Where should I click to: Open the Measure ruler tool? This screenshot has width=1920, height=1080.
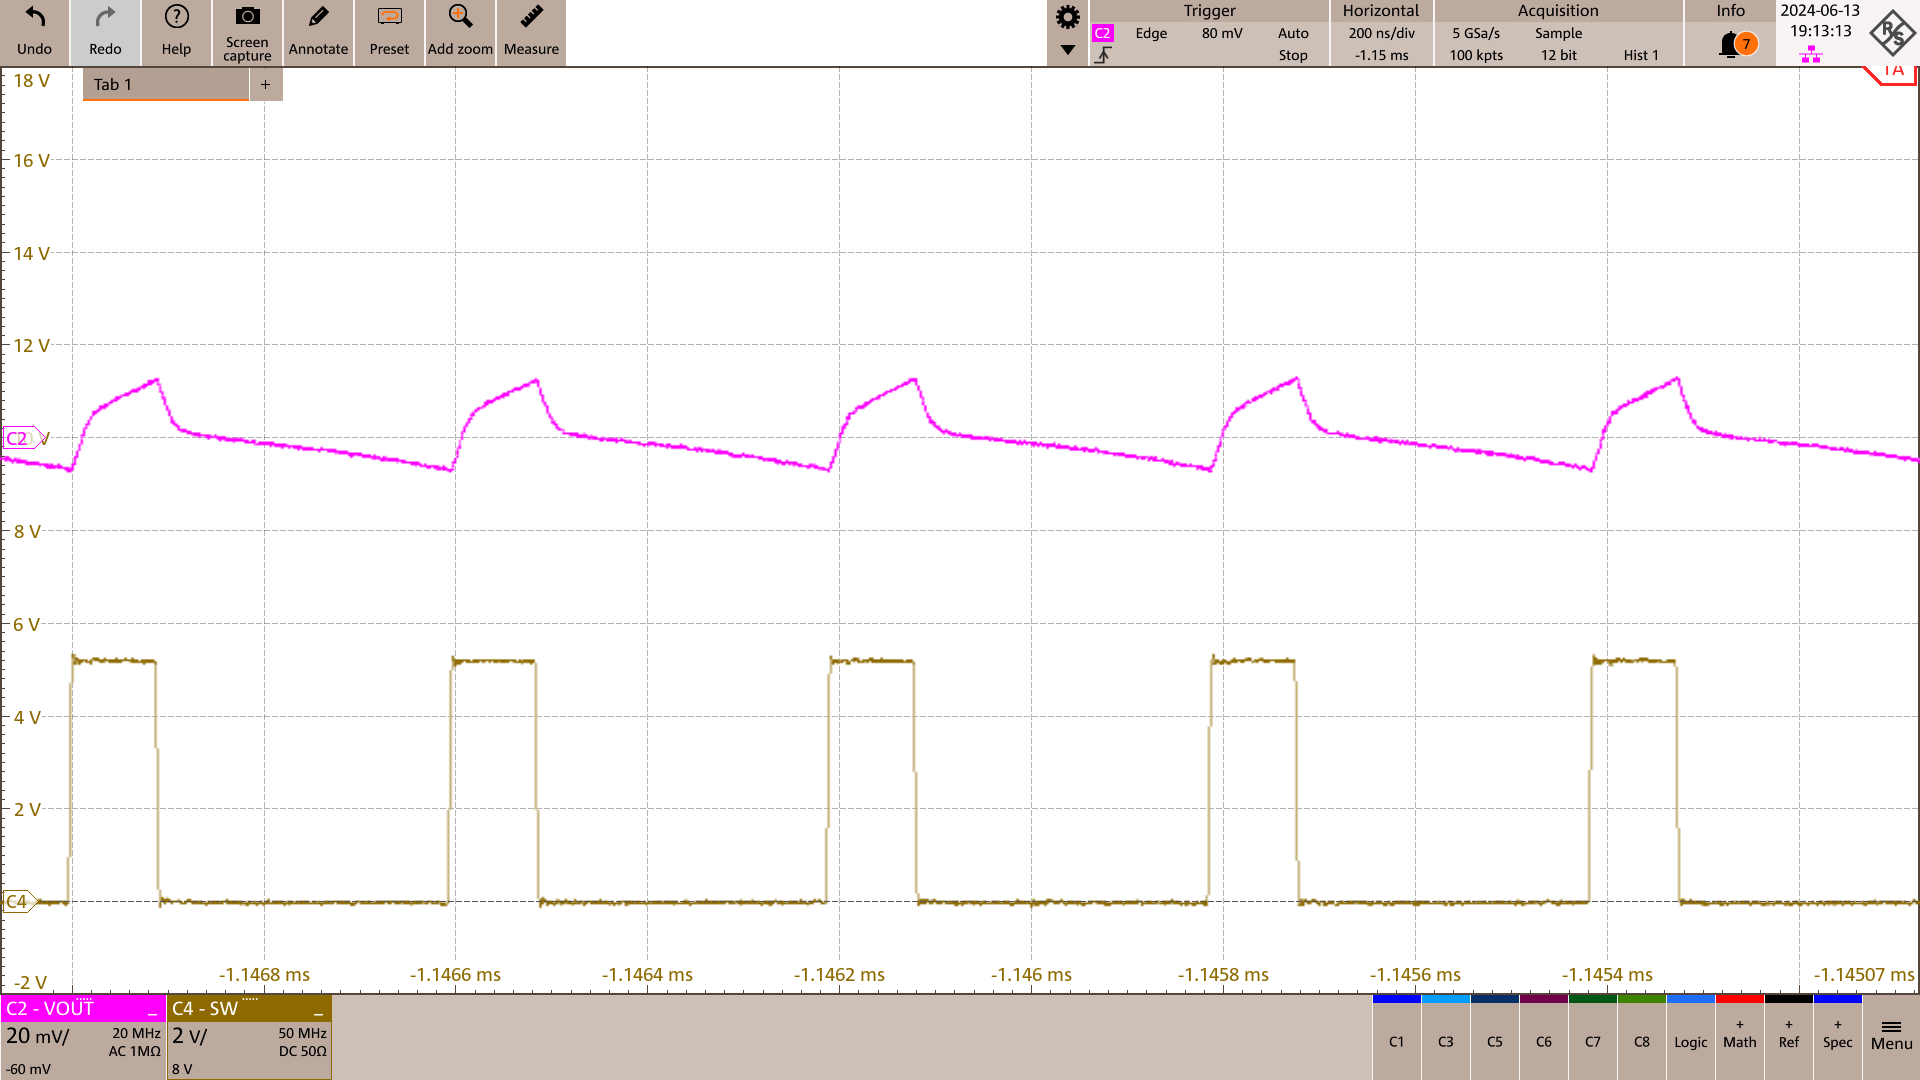[531, 17]
